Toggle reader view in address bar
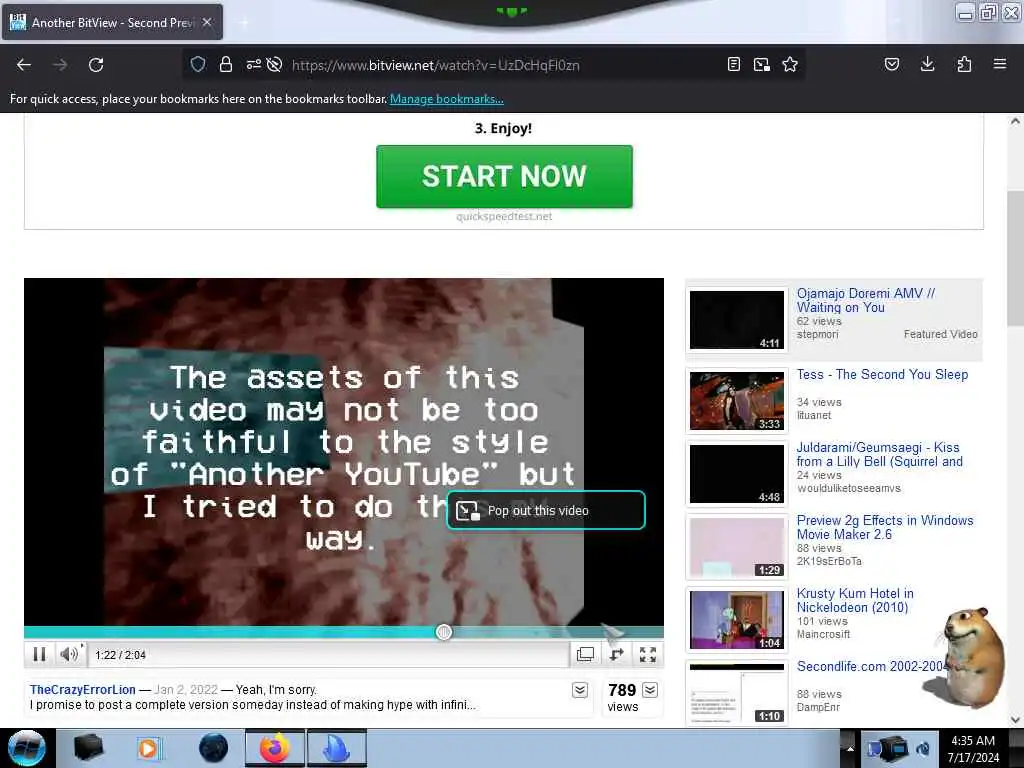This screenshot has width=1024, height=768. tap(734, 64)
